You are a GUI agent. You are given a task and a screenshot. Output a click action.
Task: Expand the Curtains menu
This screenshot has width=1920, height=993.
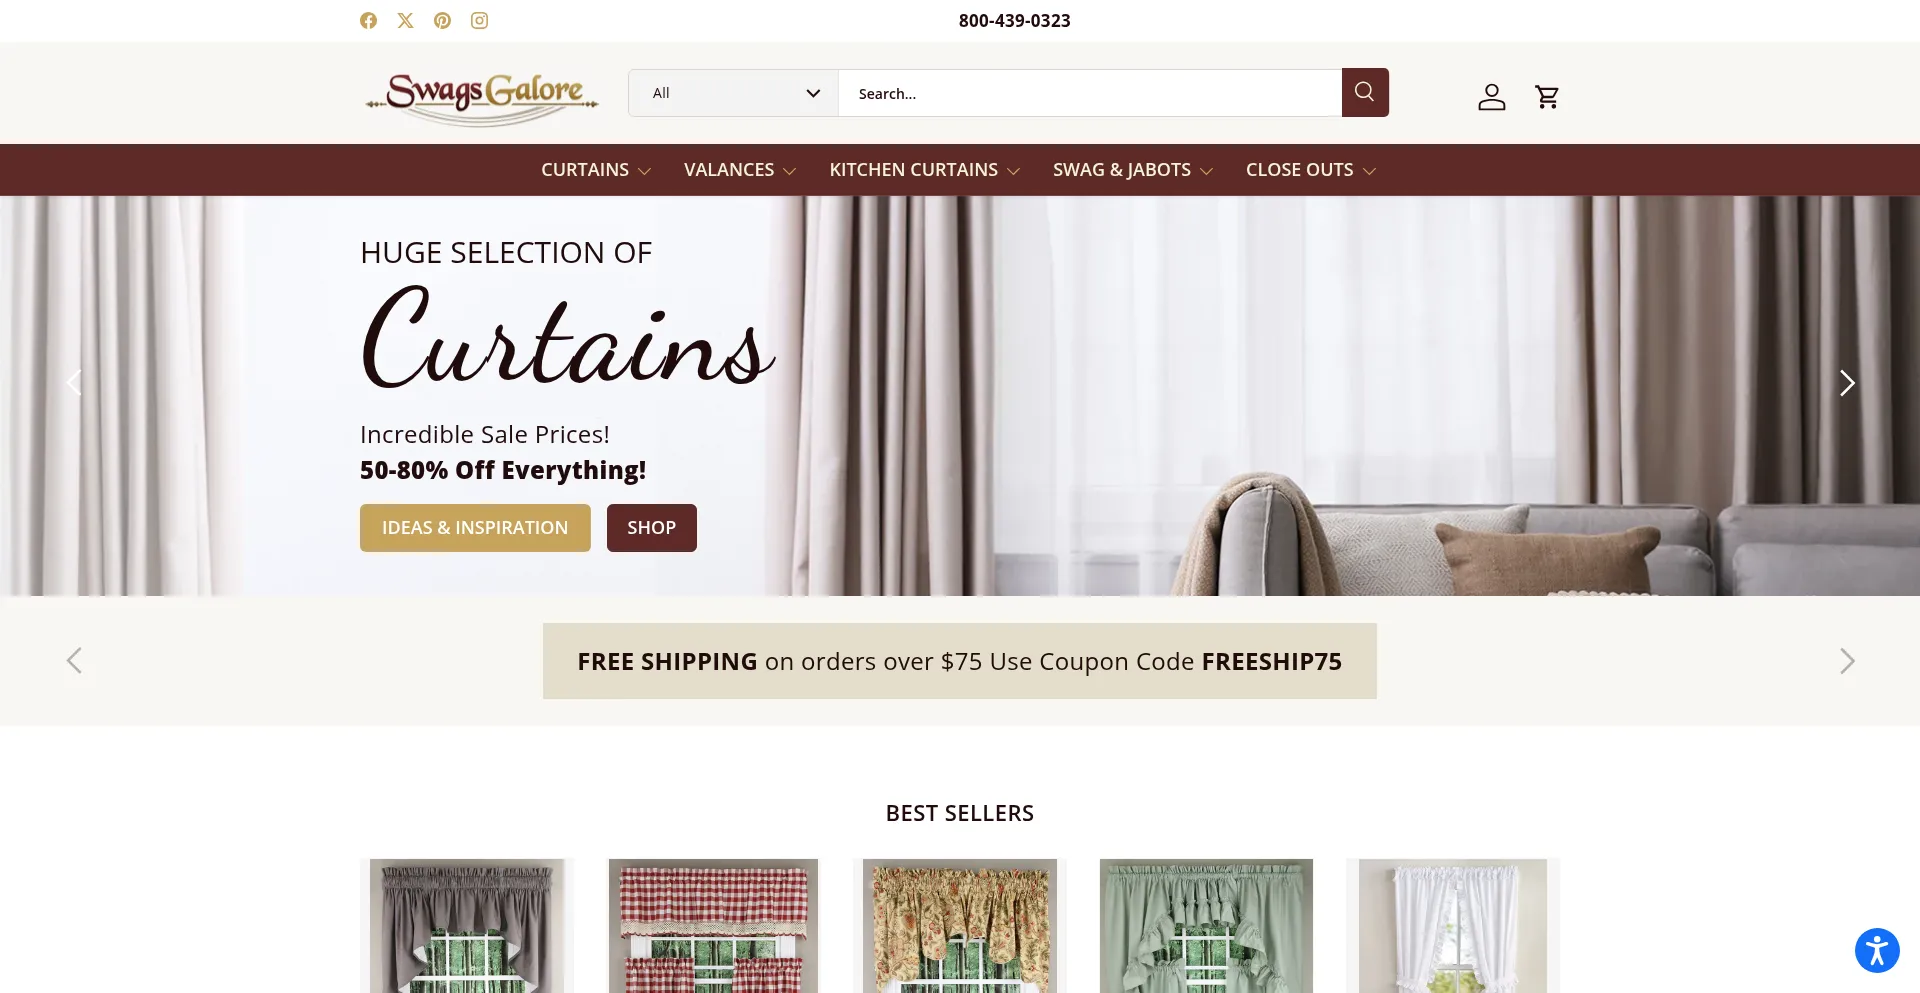point(596,170)
